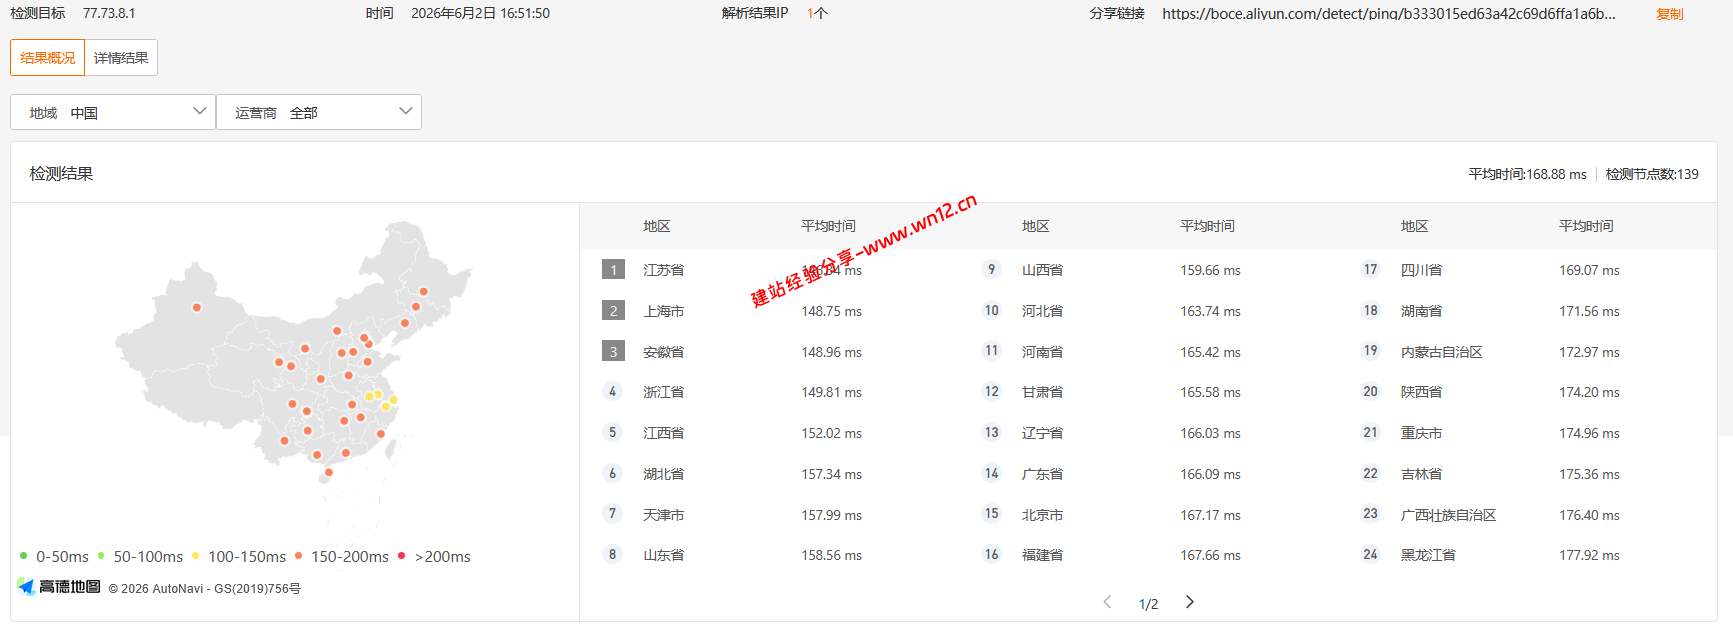
Task: Click the boce.aliyun.com share link
Action: pos(1388,14)
